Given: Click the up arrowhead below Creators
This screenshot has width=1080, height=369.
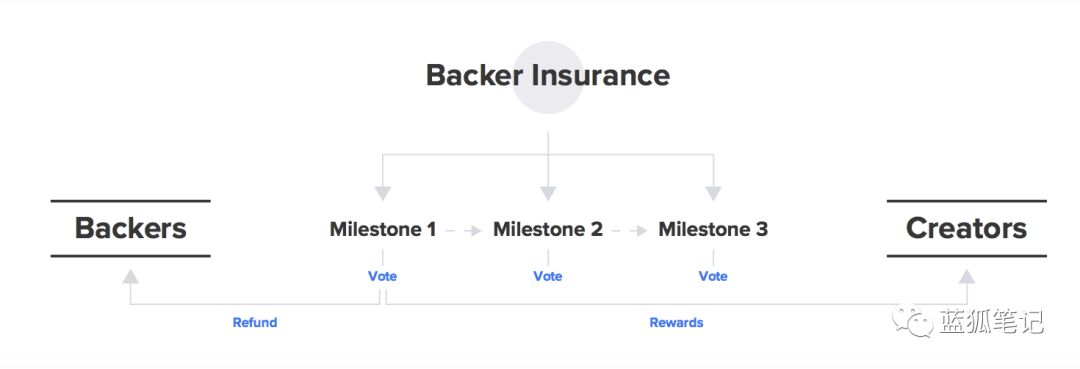Looking at the screenshot, I should coord(967,276).
